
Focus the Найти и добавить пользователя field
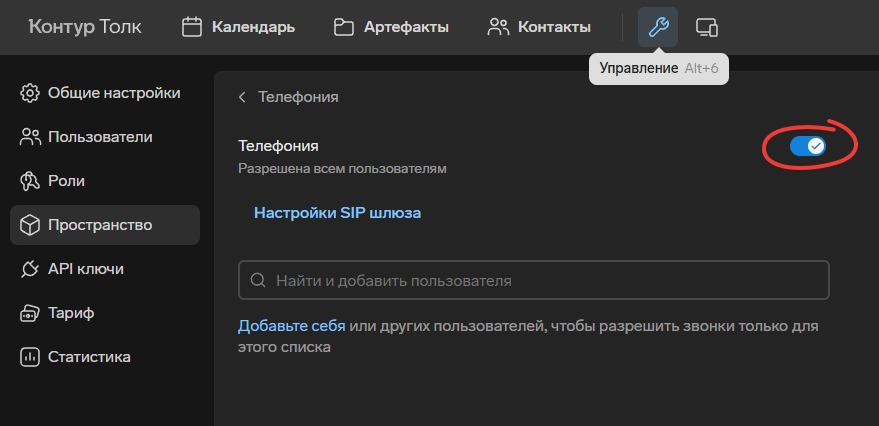tap(534, 280)
